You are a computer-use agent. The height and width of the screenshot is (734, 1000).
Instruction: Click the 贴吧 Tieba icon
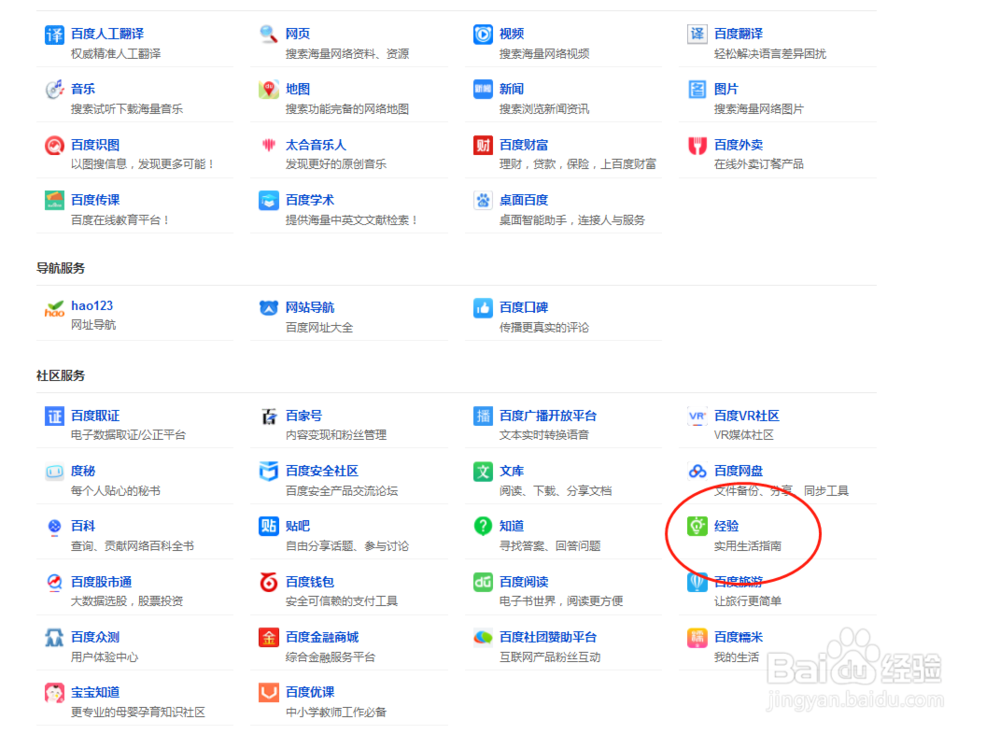[267, 526]
